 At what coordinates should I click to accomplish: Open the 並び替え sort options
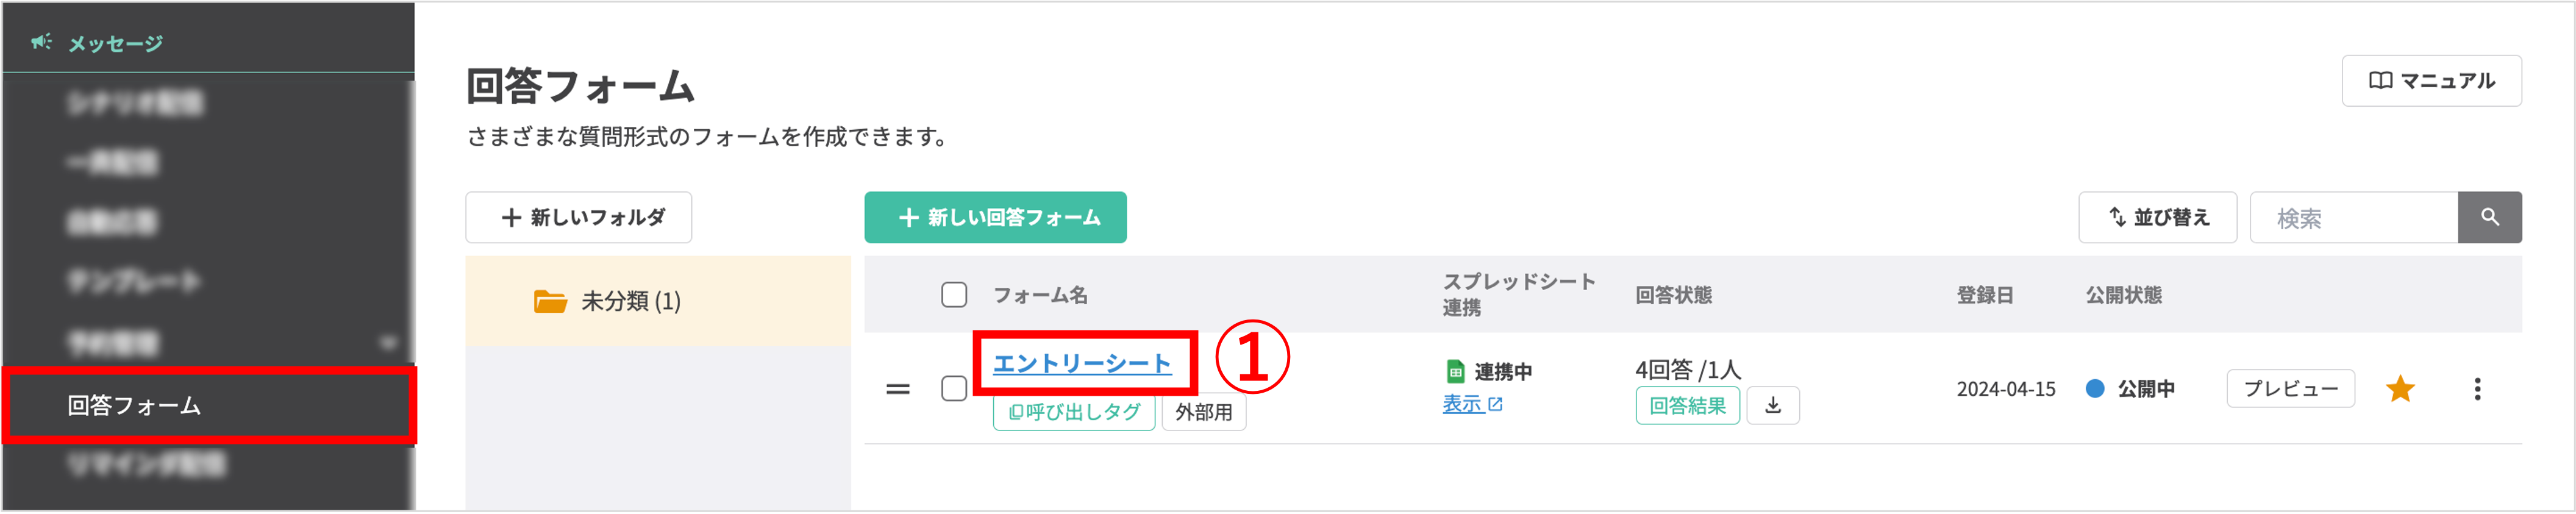pyautogui.click(x=2157, y=217)
